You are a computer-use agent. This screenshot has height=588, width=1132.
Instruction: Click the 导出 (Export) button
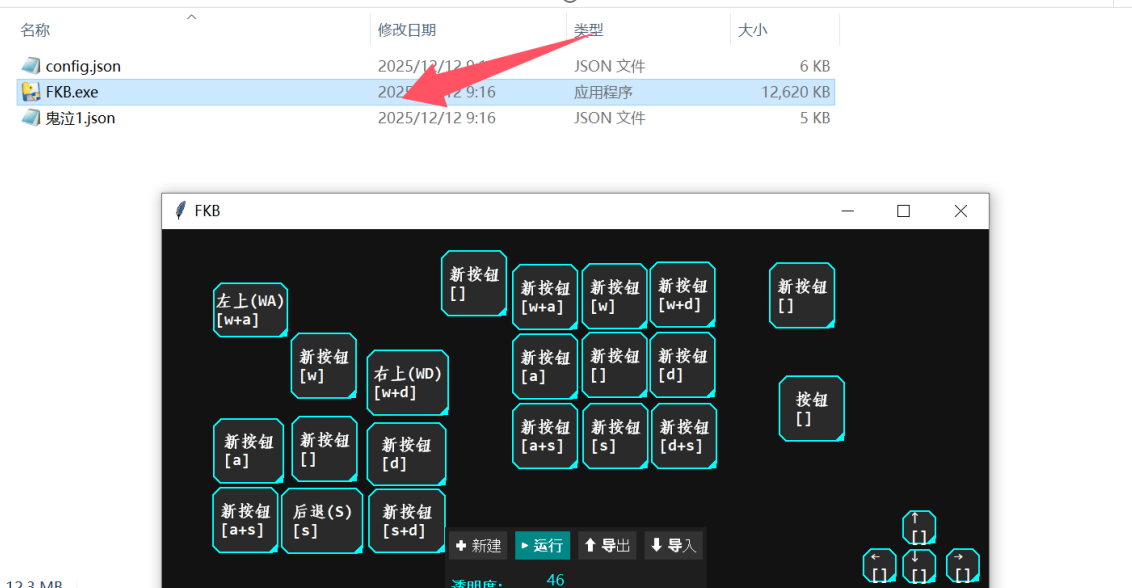pos(607,545)
